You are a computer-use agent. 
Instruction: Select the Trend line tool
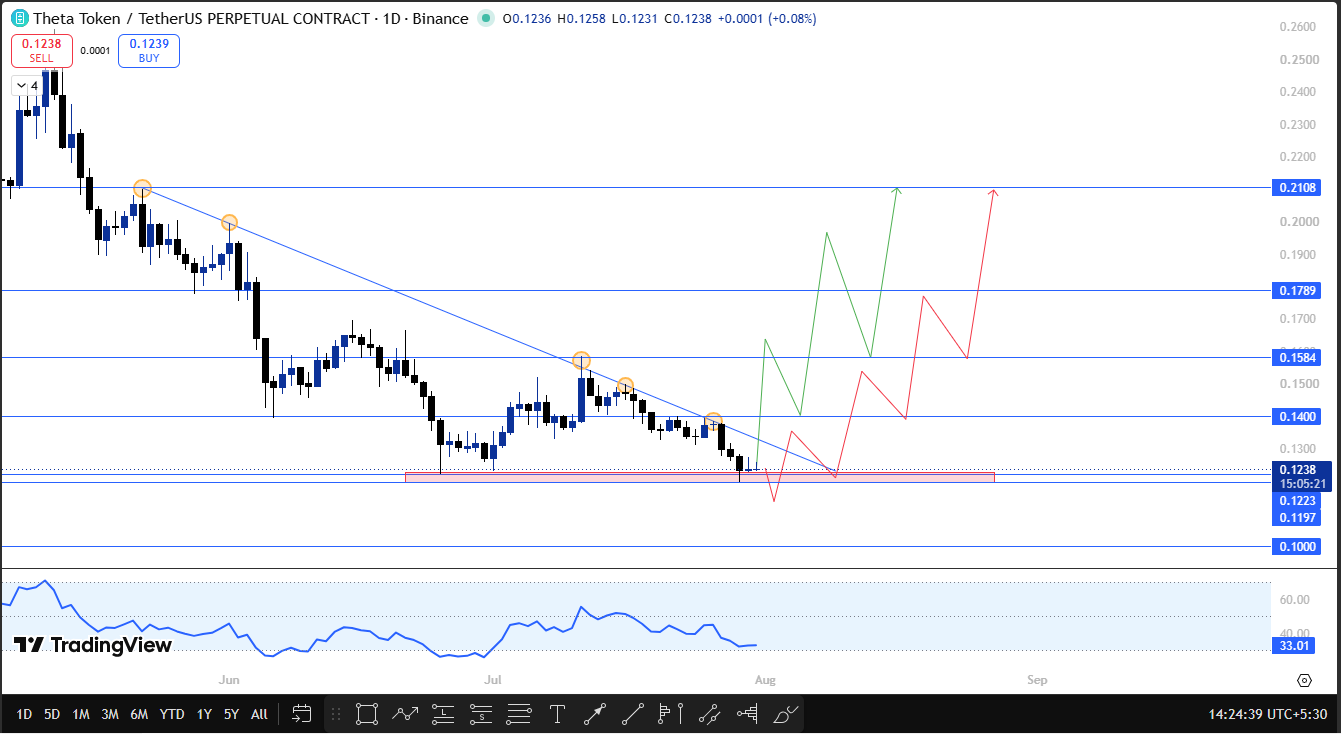[x=633, y=714]
